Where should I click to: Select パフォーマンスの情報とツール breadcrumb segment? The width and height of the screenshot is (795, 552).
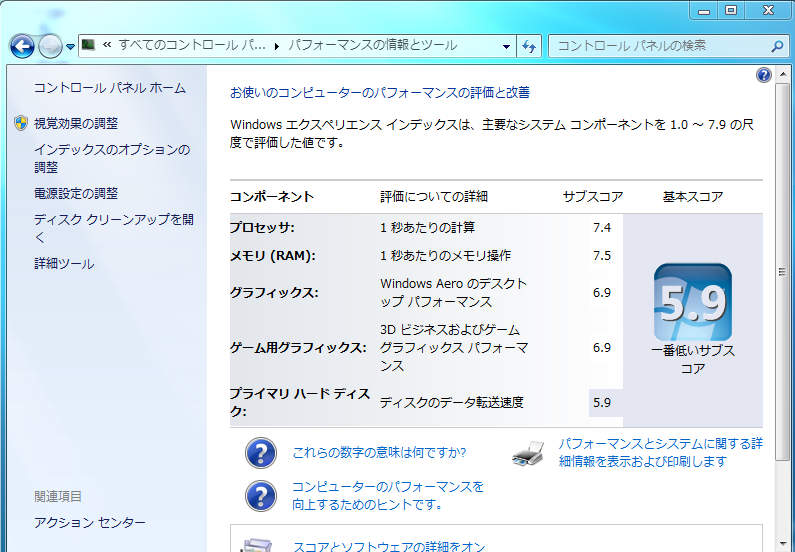(373, 45)
